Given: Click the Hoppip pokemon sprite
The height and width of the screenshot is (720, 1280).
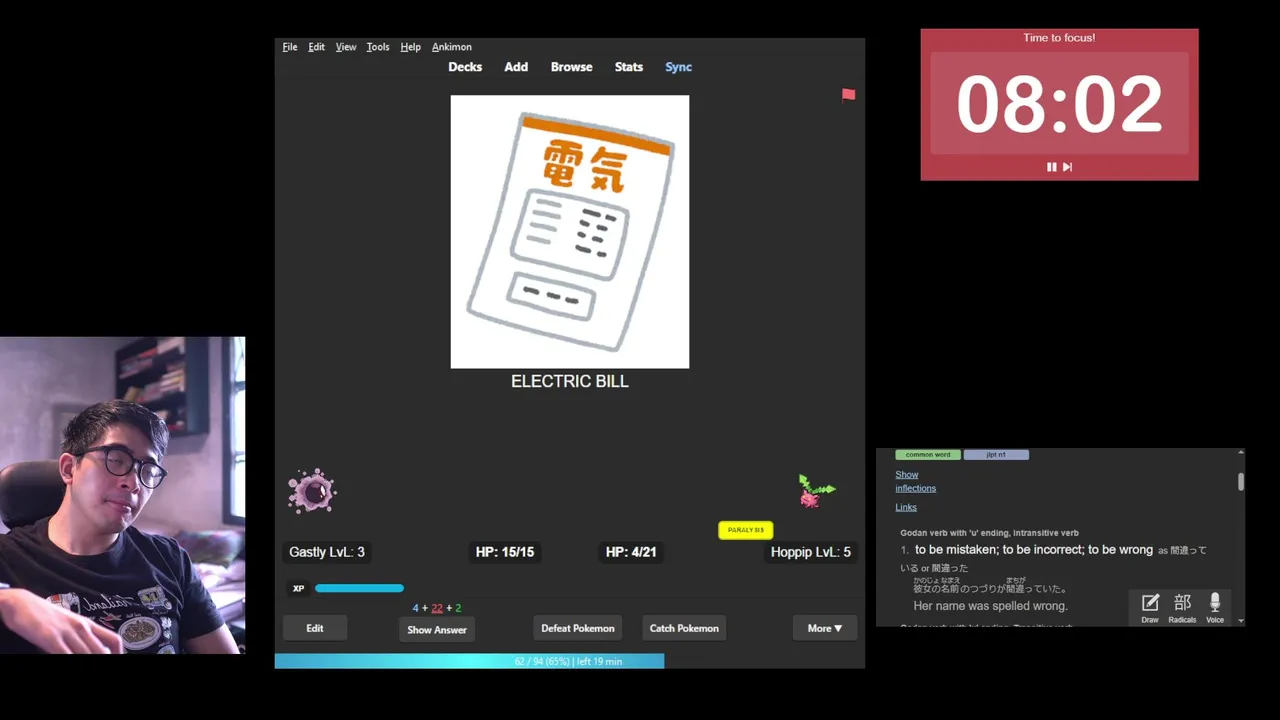Looking at the screenshot, I should 816,491.
